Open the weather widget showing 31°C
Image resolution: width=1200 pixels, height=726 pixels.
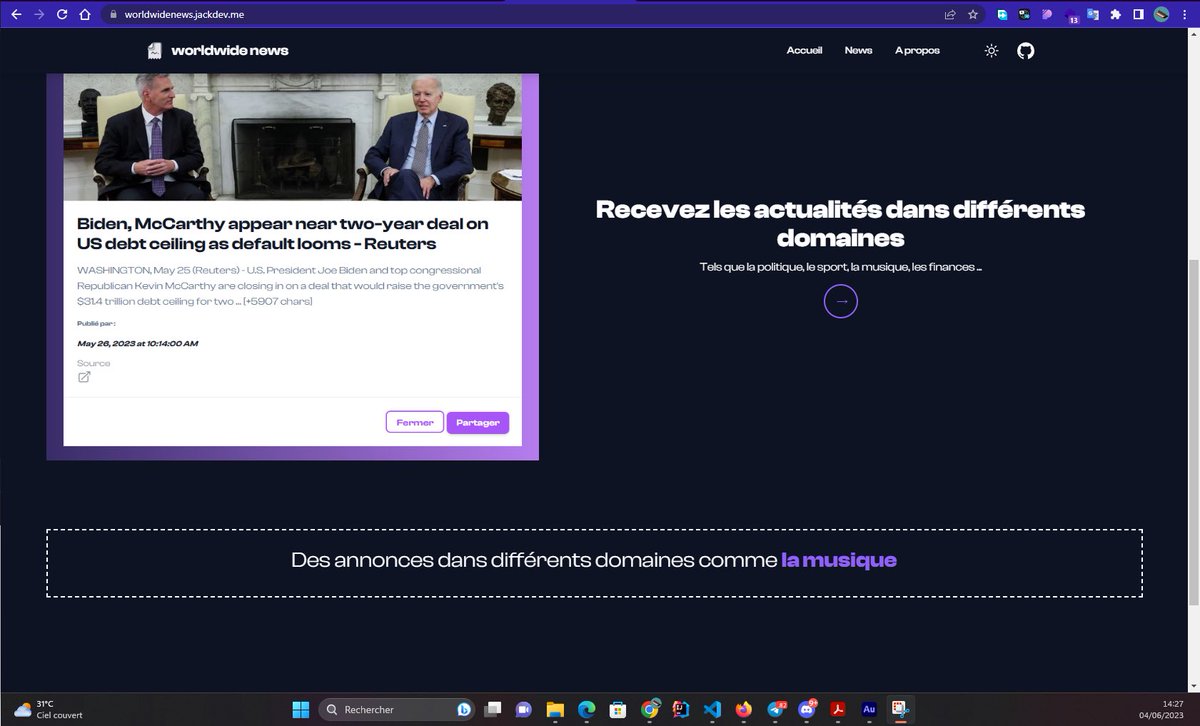tap(48, 709)
